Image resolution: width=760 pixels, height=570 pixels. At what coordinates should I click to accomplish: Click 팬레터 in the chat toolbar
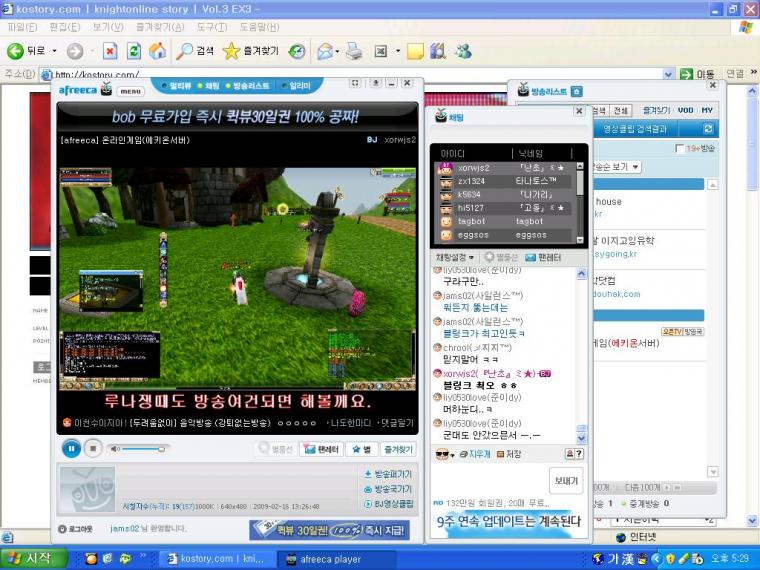tap(543, 257)
